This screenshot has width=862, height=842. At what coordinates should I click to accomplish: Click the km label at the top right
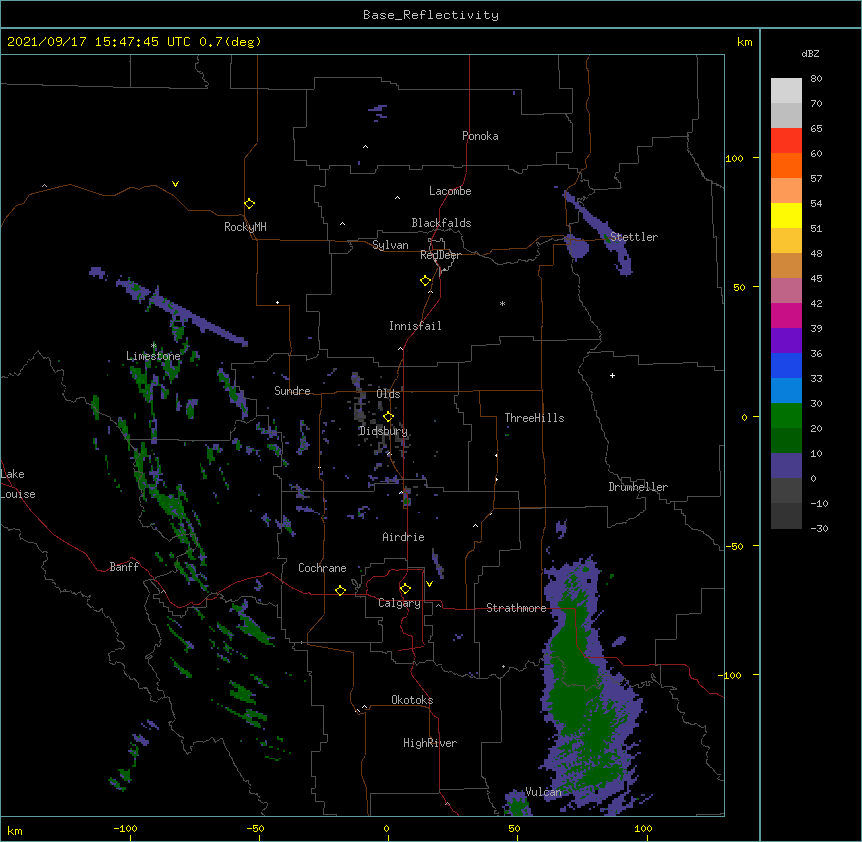coord(744,42)
